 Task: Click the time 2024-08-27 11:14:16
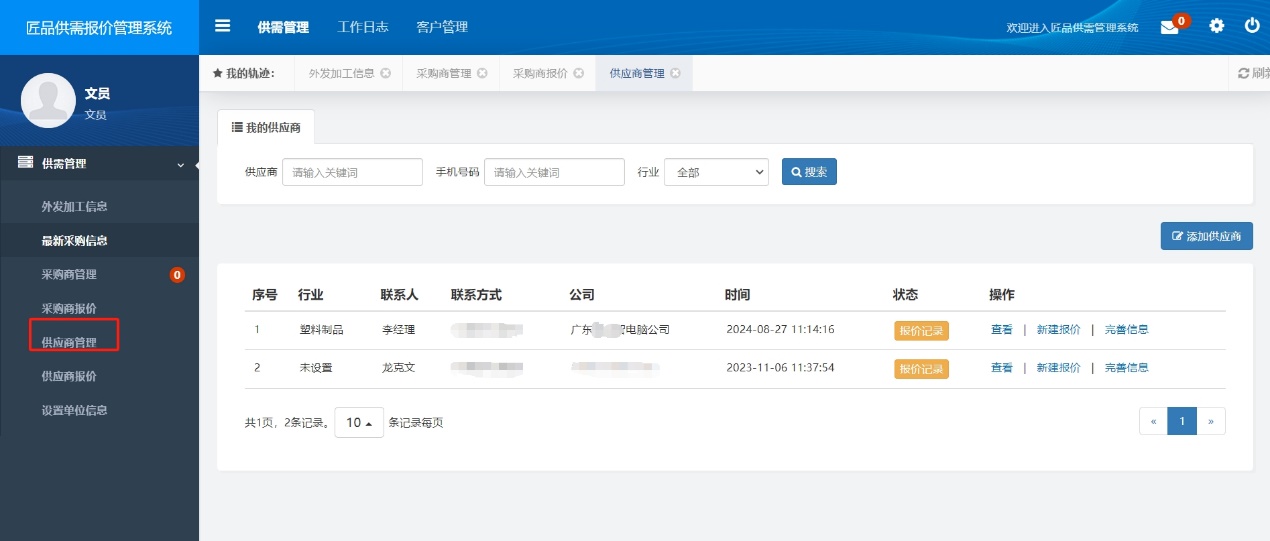click(x=780, y=330)
